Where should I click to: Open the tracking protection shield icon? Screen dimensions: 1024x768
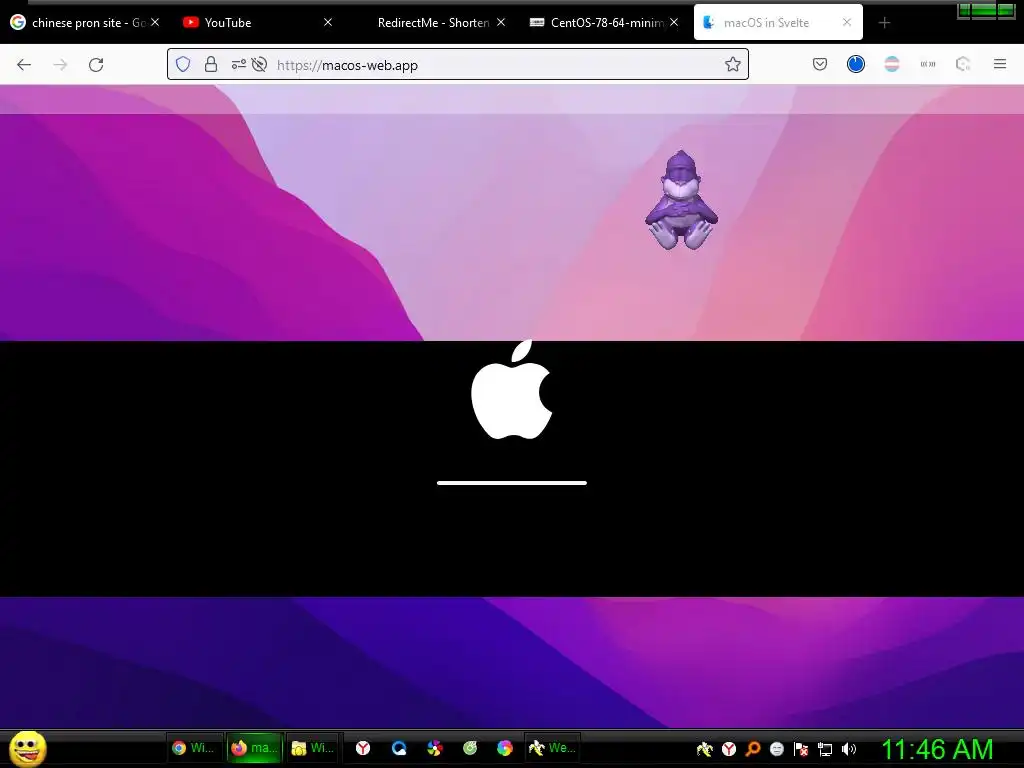(x=183, y=64)
